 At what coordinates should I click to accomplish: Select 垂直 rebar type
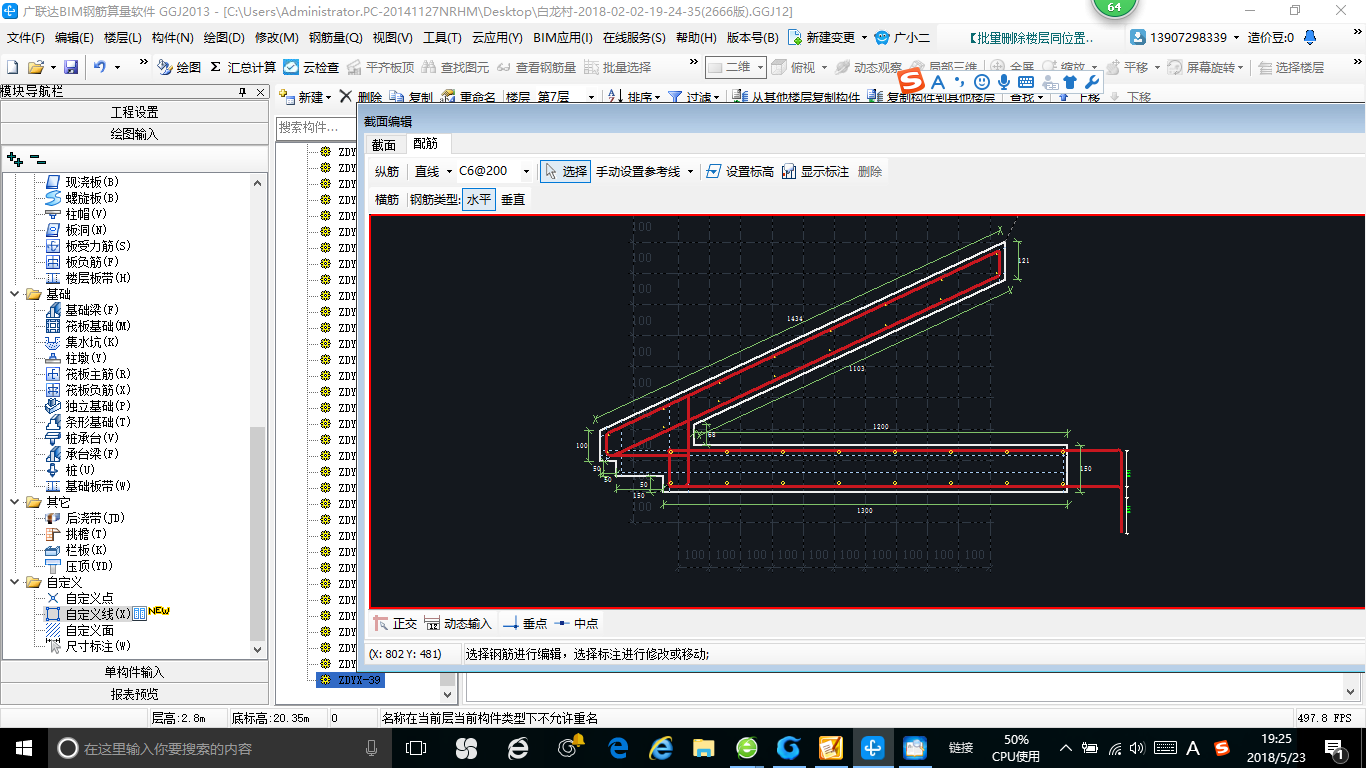[513, 199]
